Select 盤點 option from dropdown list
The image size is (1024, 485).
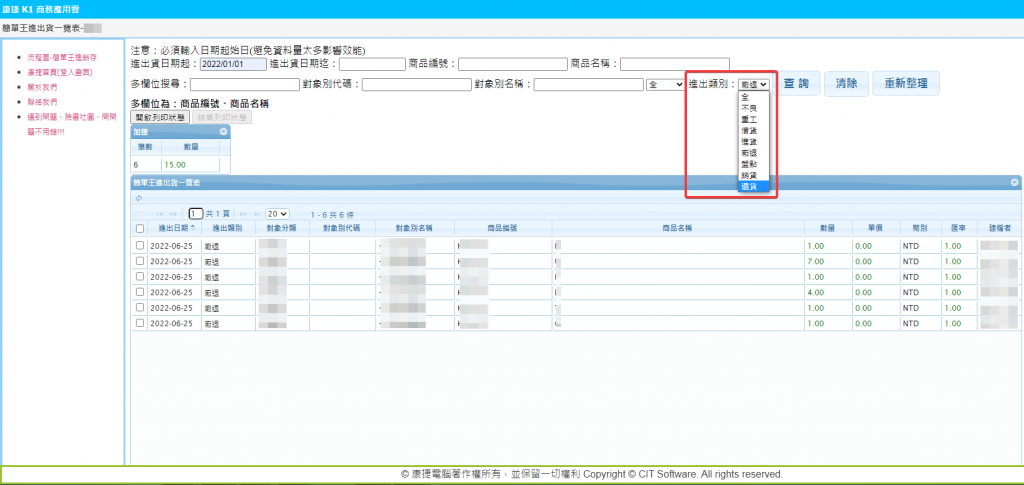(x=749, y=163)
